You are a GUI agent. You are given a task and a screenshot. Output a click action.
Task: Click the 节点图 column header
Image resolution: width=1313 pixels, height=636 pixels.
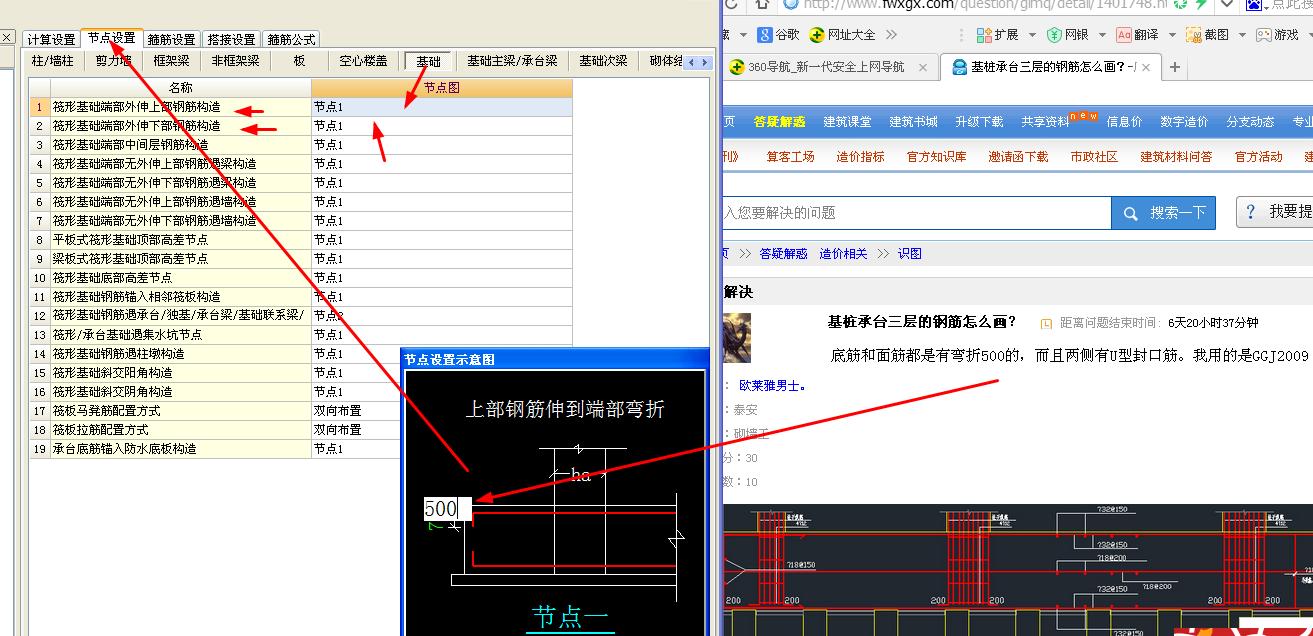pos(442,88)
